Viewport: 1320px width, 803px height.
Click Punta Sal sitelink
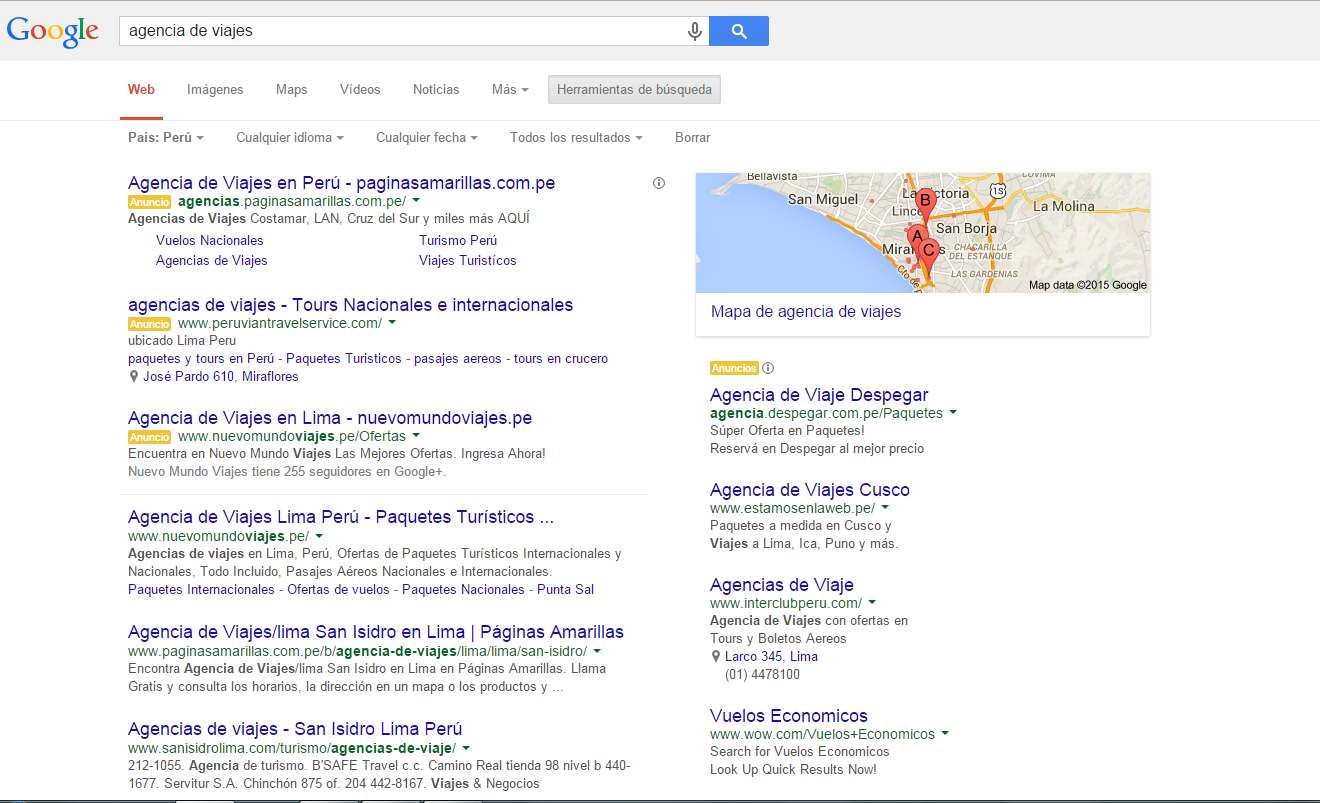[565, 589]
